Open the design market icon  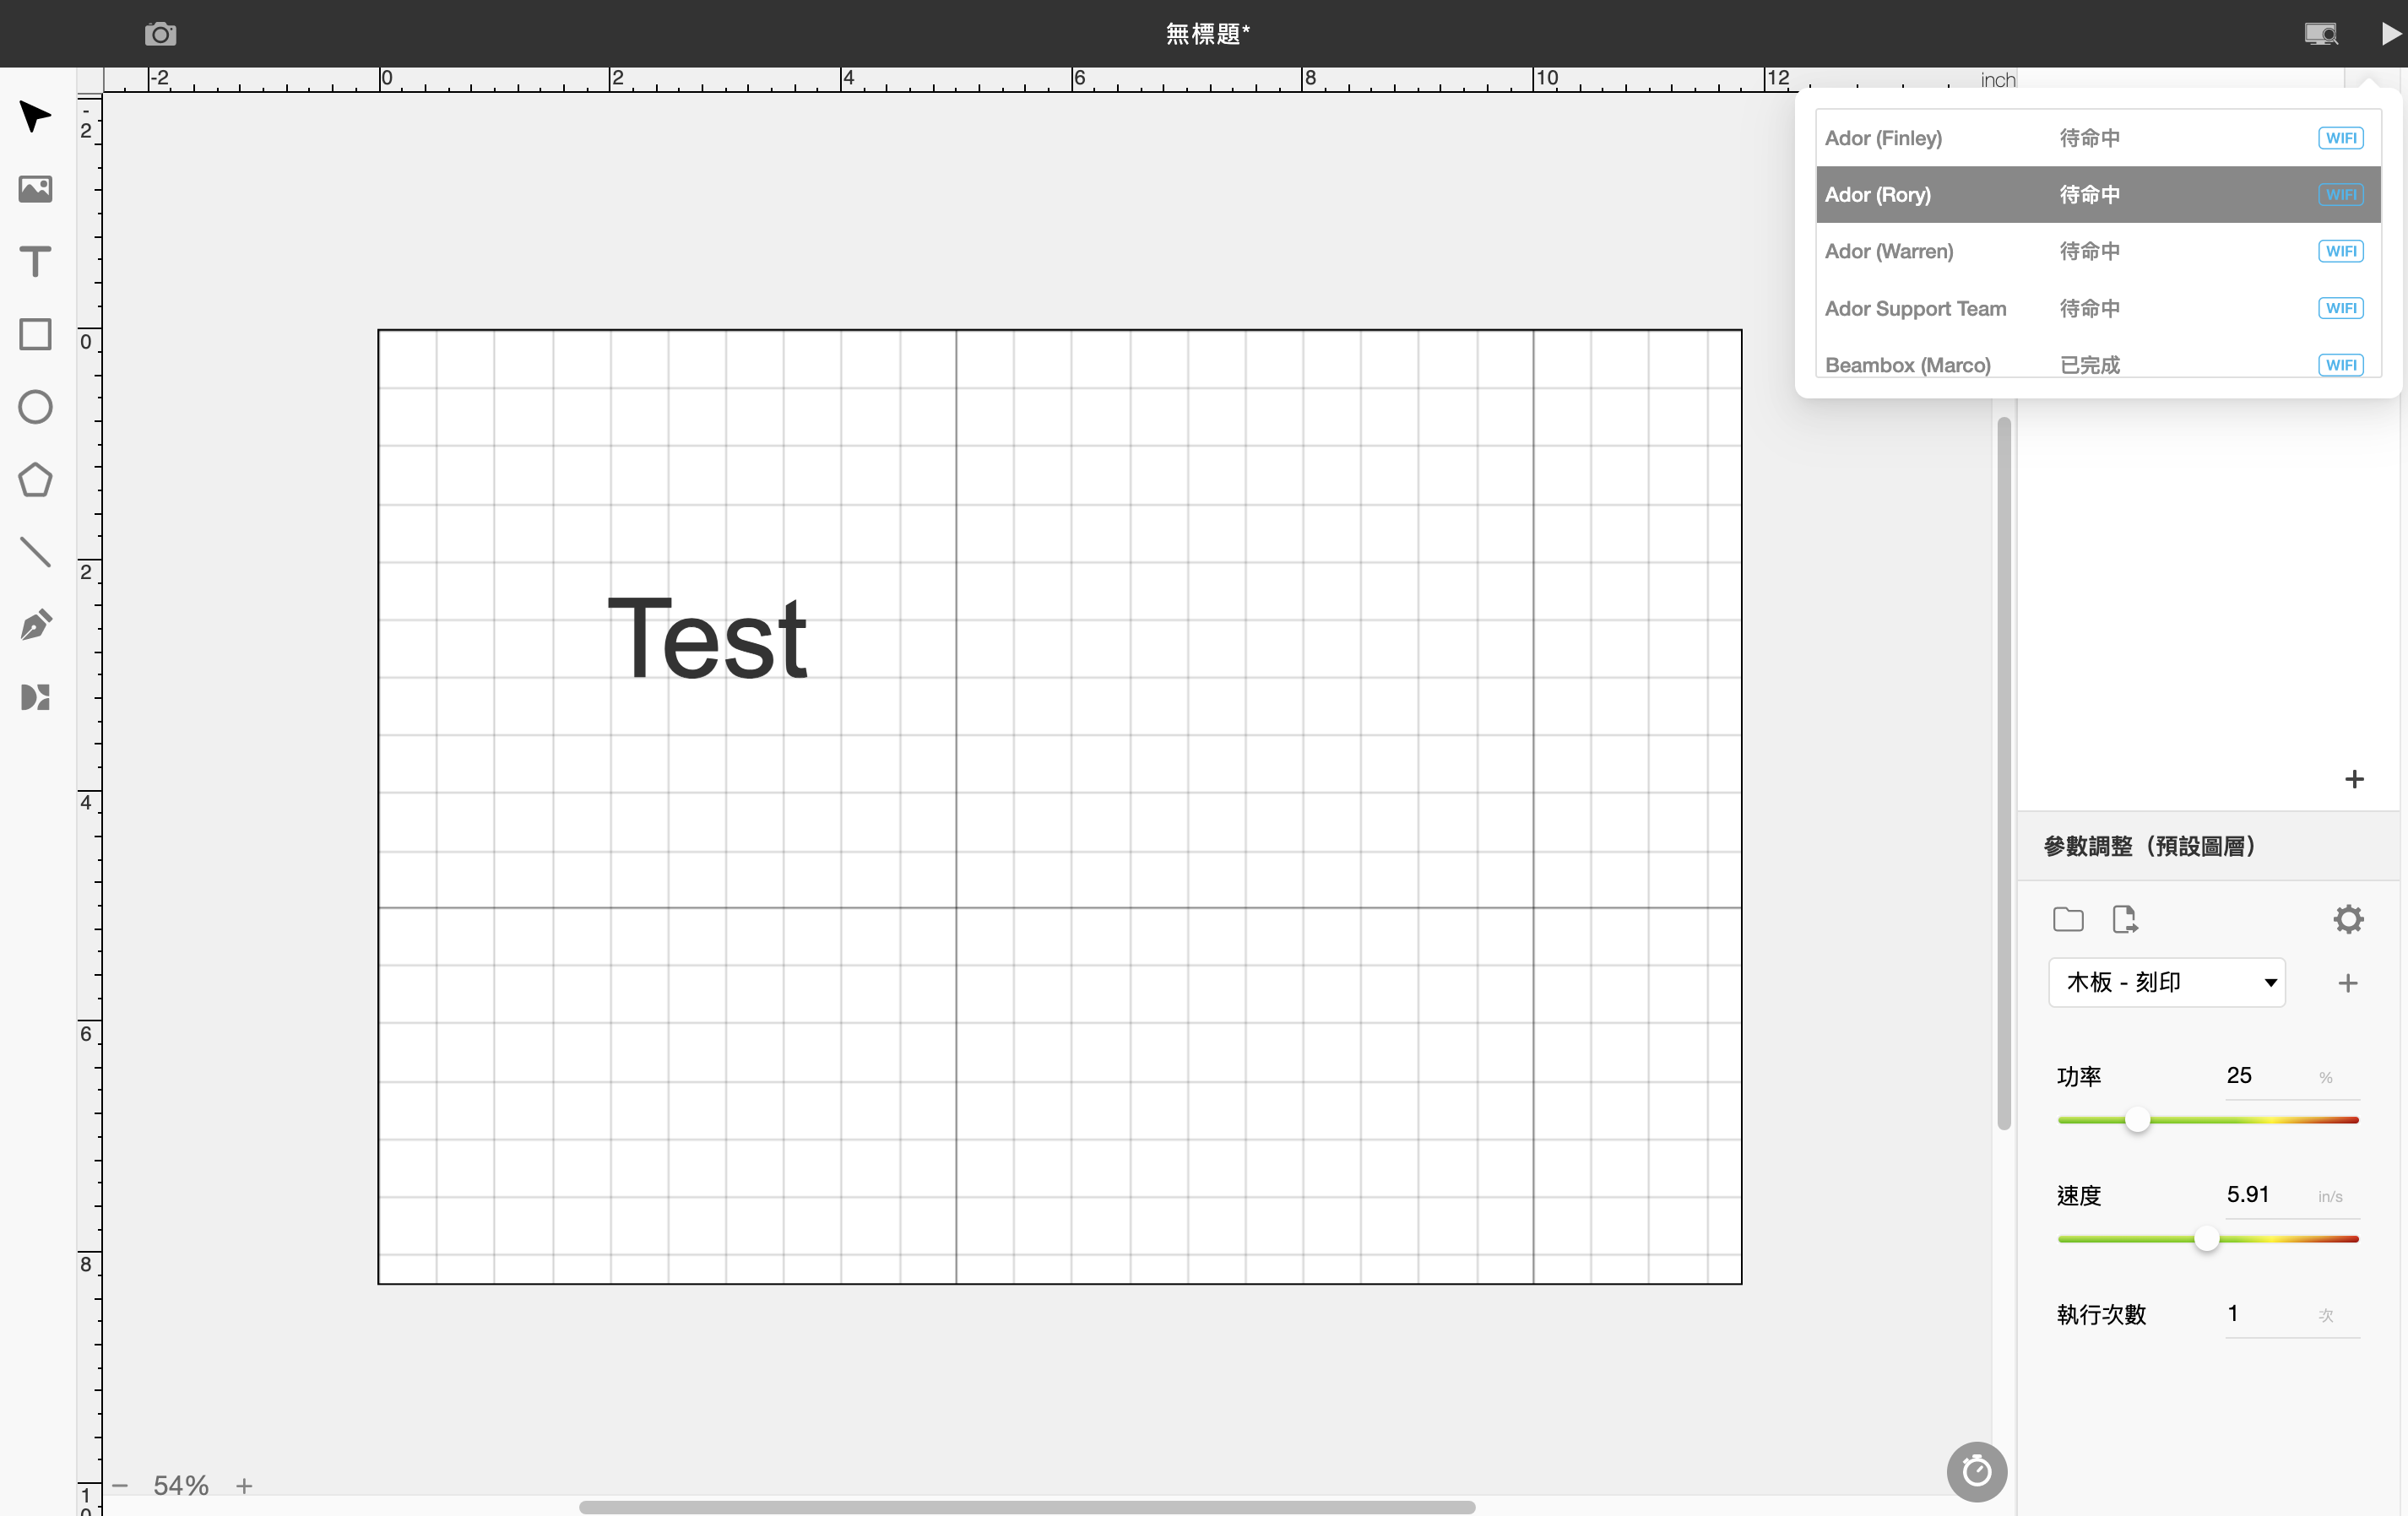click(x=36, y=697)
